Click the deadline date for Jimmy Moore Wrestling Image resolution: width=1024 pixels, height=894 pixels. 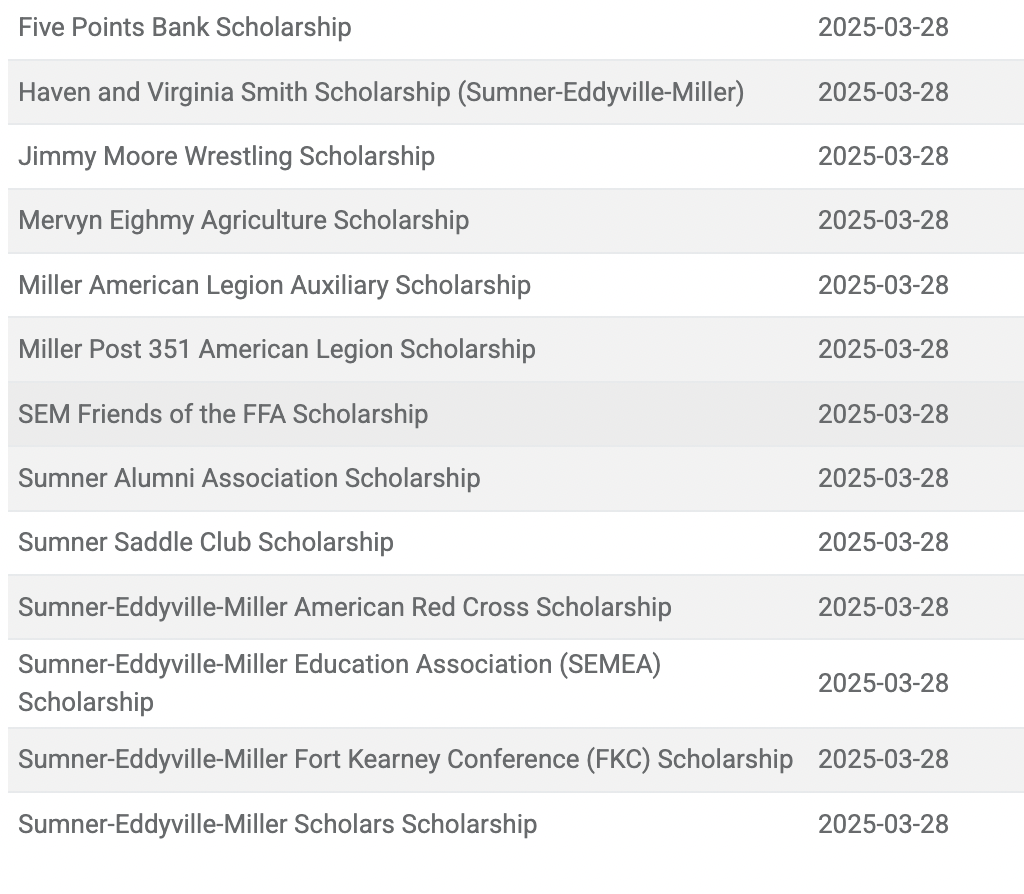(883, 157)
